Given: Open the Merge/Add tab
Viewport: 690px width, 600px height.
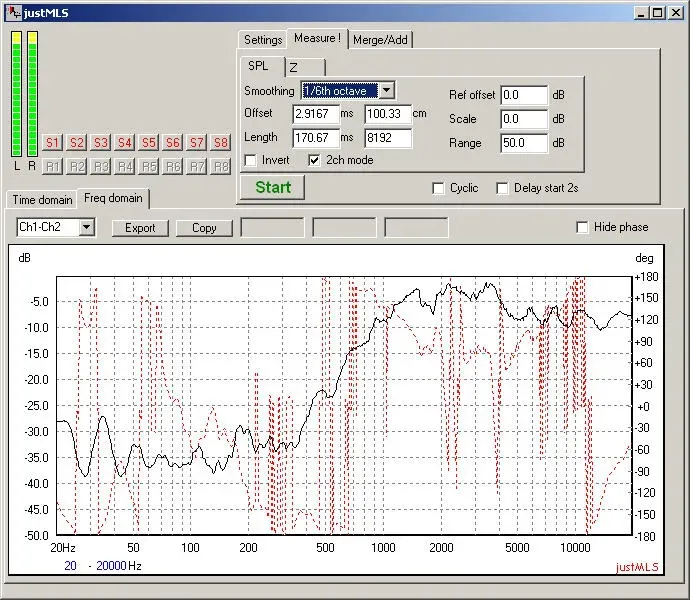Looking at the screenshot, I should click(380, 40).
